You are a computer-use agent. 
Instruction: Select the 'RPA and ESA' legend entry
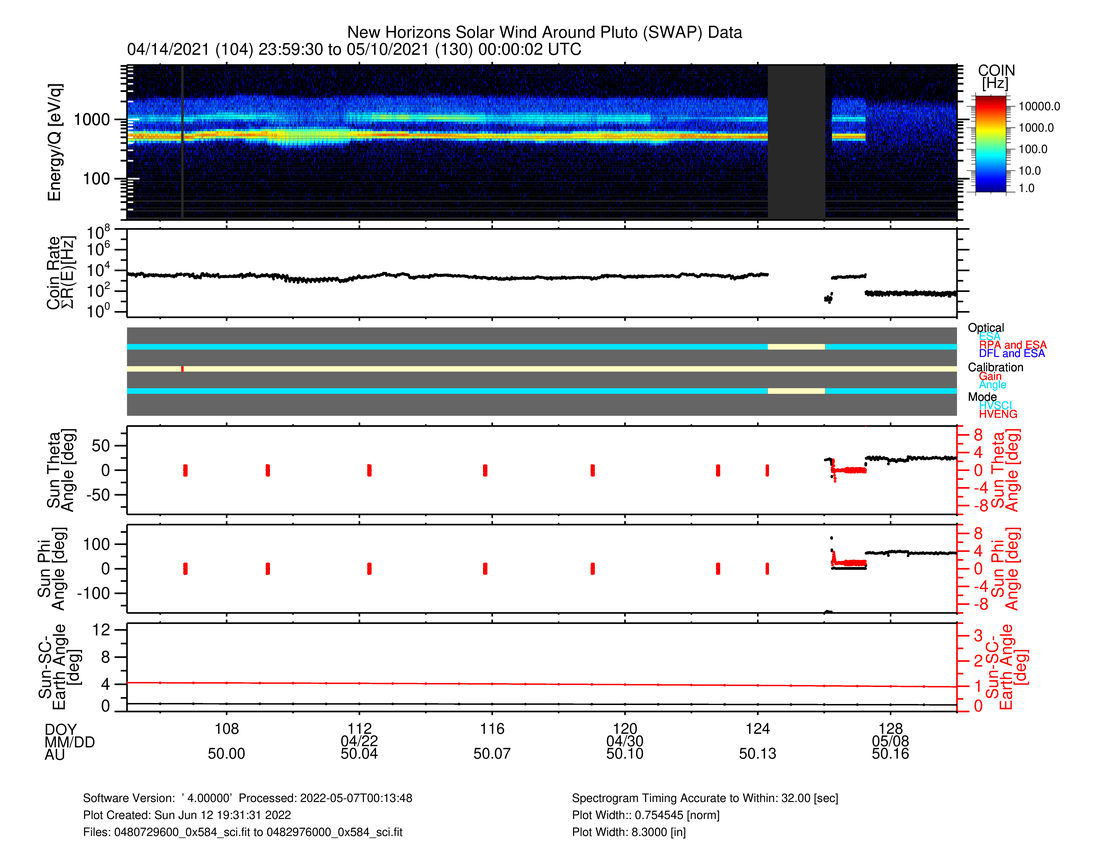[x=1012, y=345]
